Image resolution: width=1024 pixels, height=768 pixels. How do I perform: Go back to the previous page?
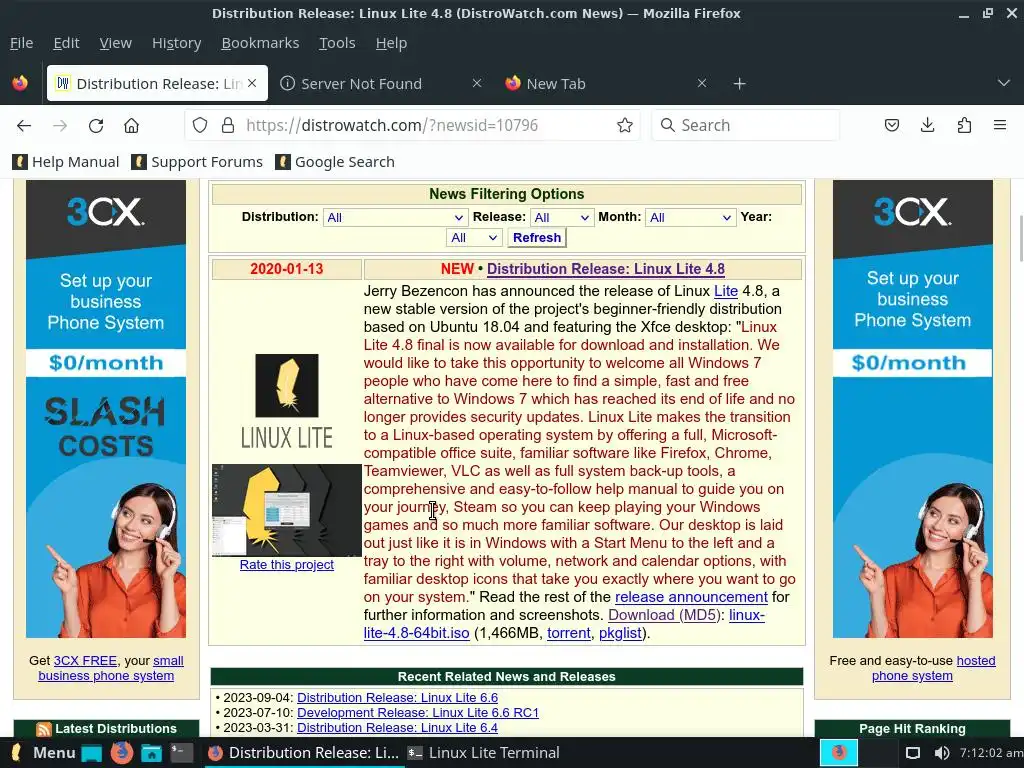[24, 125]
